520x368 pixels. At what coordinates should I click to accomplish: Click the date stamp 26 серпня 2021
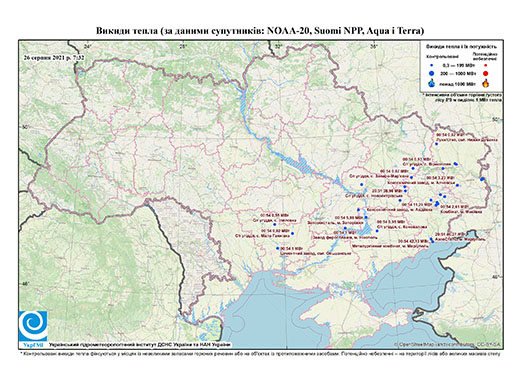coord(54,57)
